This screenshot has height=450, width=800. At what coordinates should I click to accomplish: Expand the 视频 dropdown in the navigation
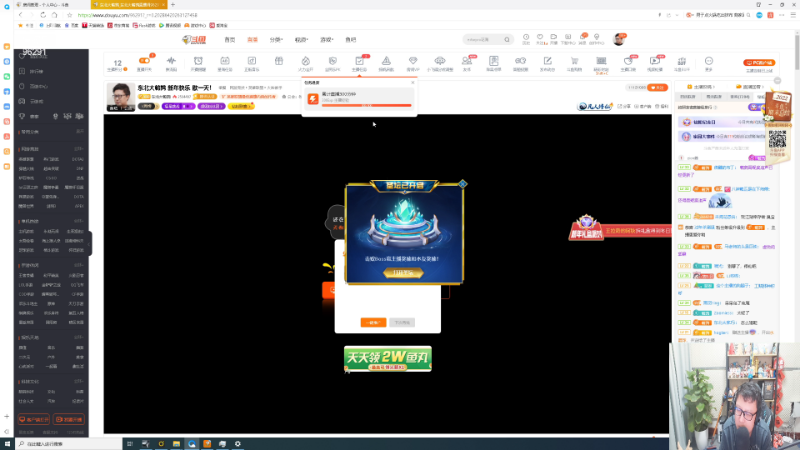(302, 39)
